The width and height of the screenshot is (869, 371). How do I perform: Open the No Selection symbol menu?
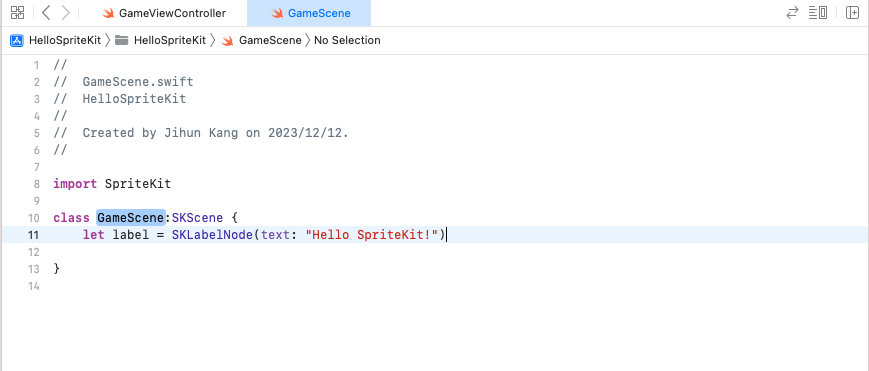(347, 40)
